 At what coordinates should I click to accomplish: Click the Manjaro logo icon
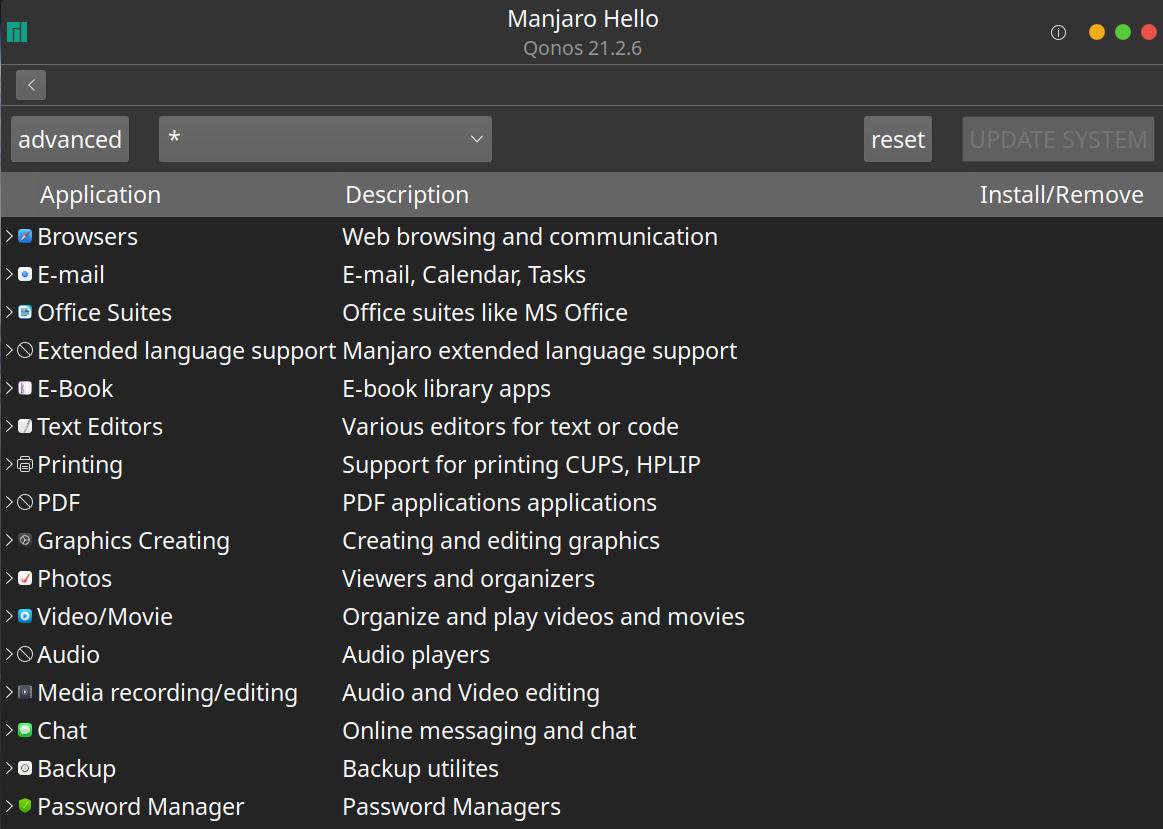[17, 33]
